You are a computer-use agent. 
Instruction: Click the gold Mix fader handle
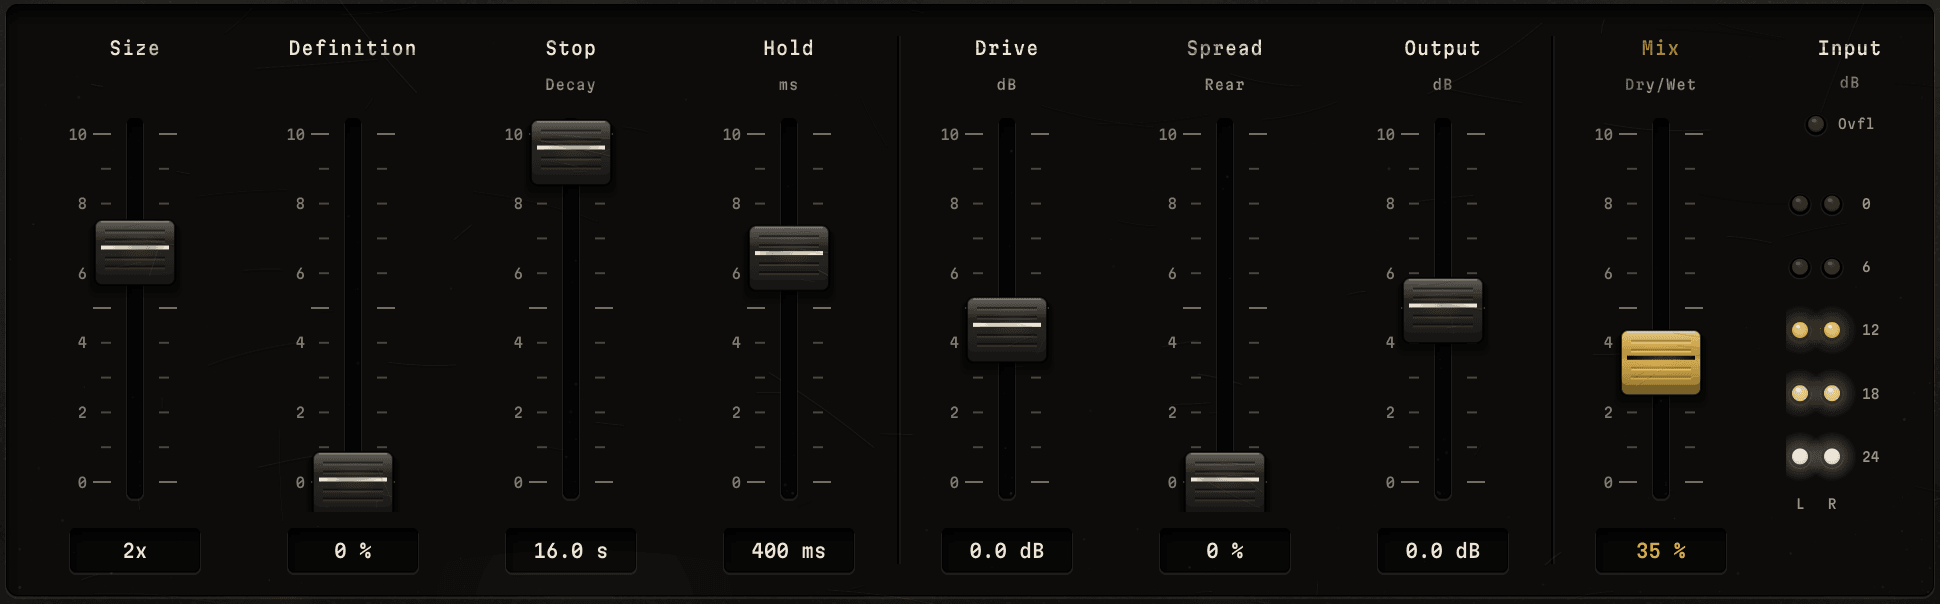[x=1661, y=362]
